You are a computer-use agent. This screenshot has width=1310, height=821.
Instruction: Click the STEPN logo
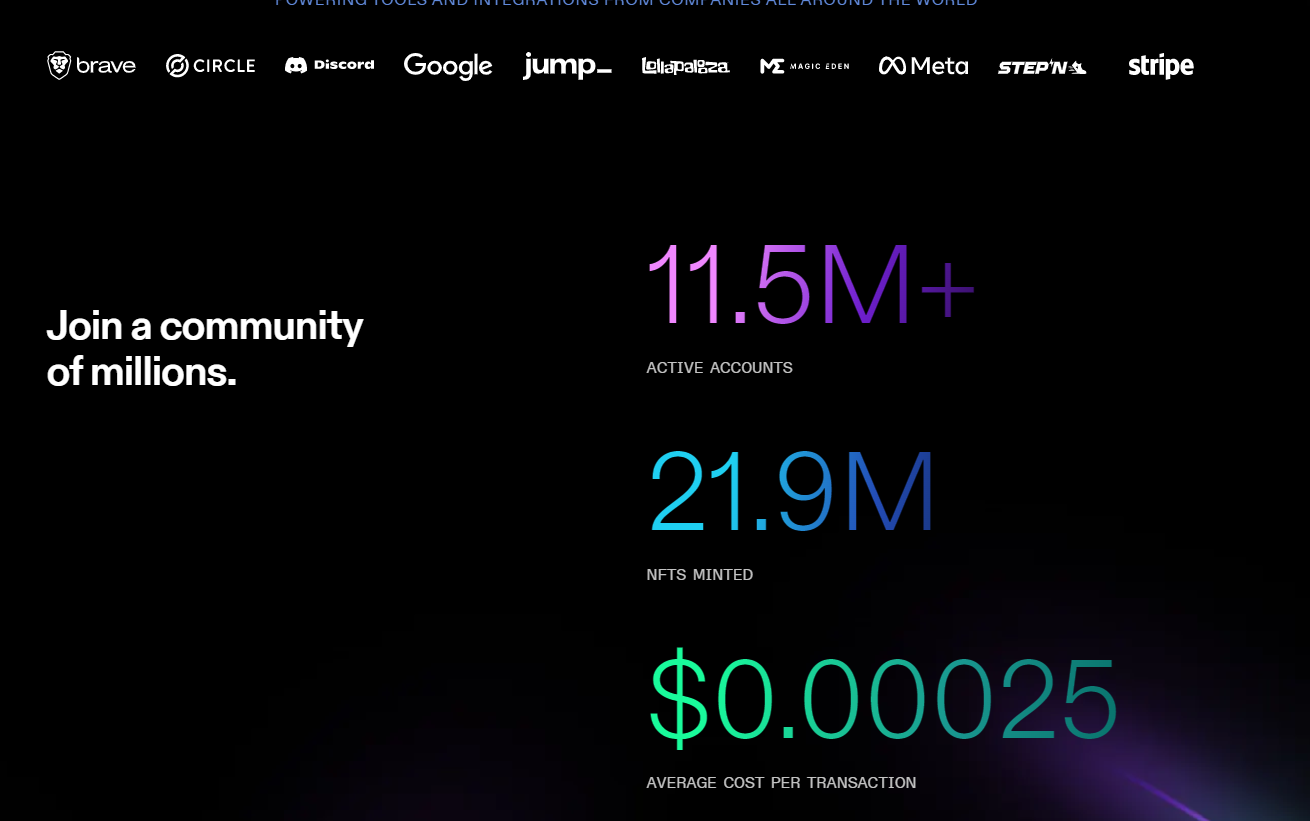click(1042, 67)
